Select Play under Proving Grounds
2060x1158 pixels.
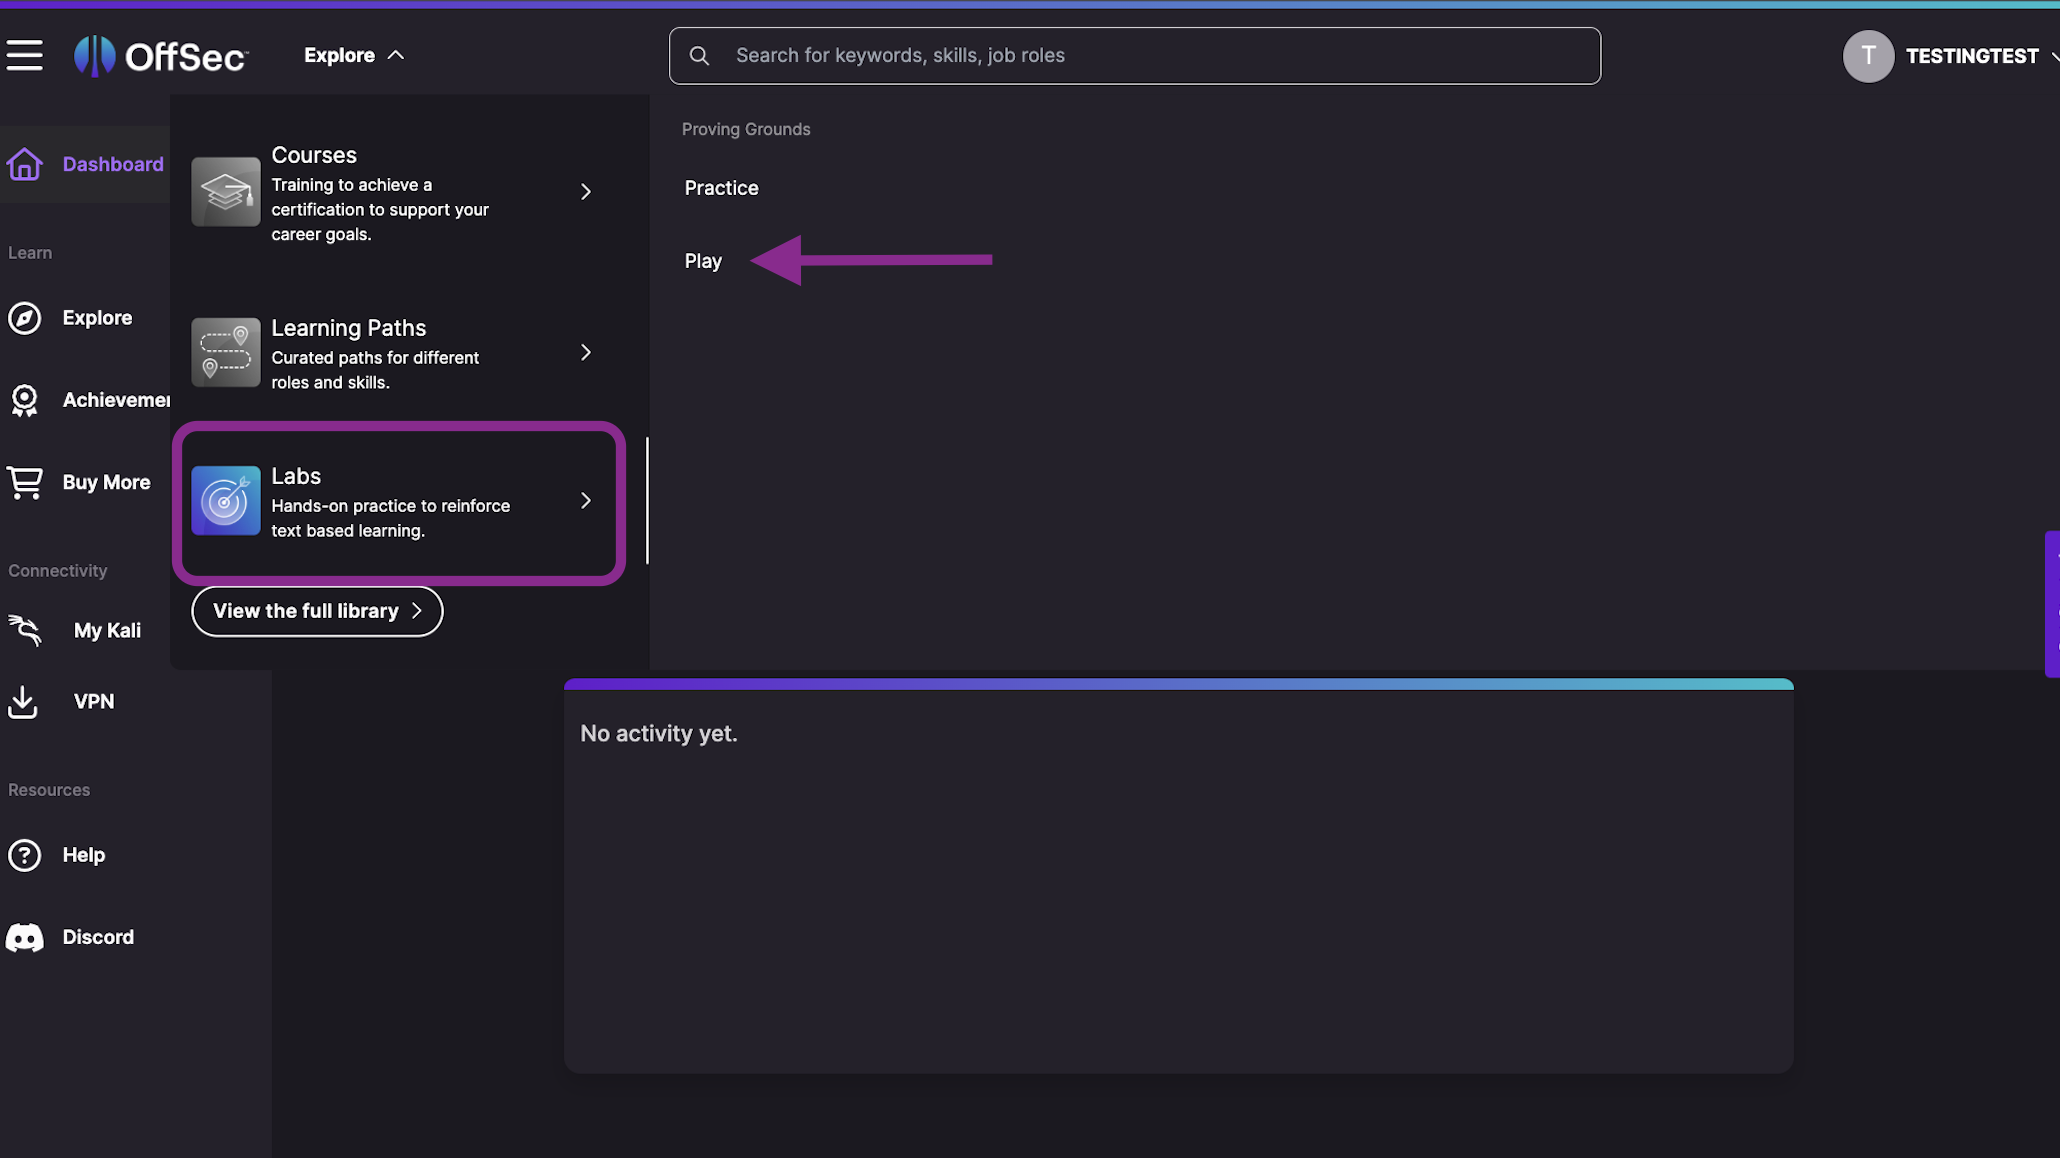(703, 261)
